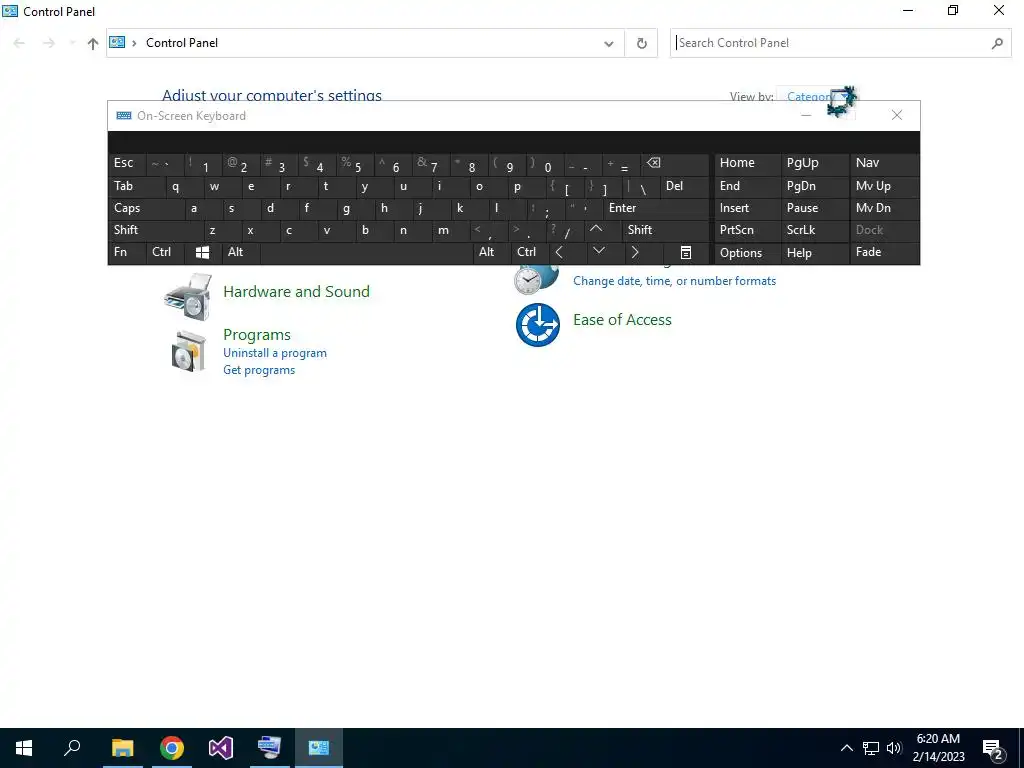Open the View by Category dropdown
Viewport: 1024px width, 768px height.
click(x=814, y=97)
